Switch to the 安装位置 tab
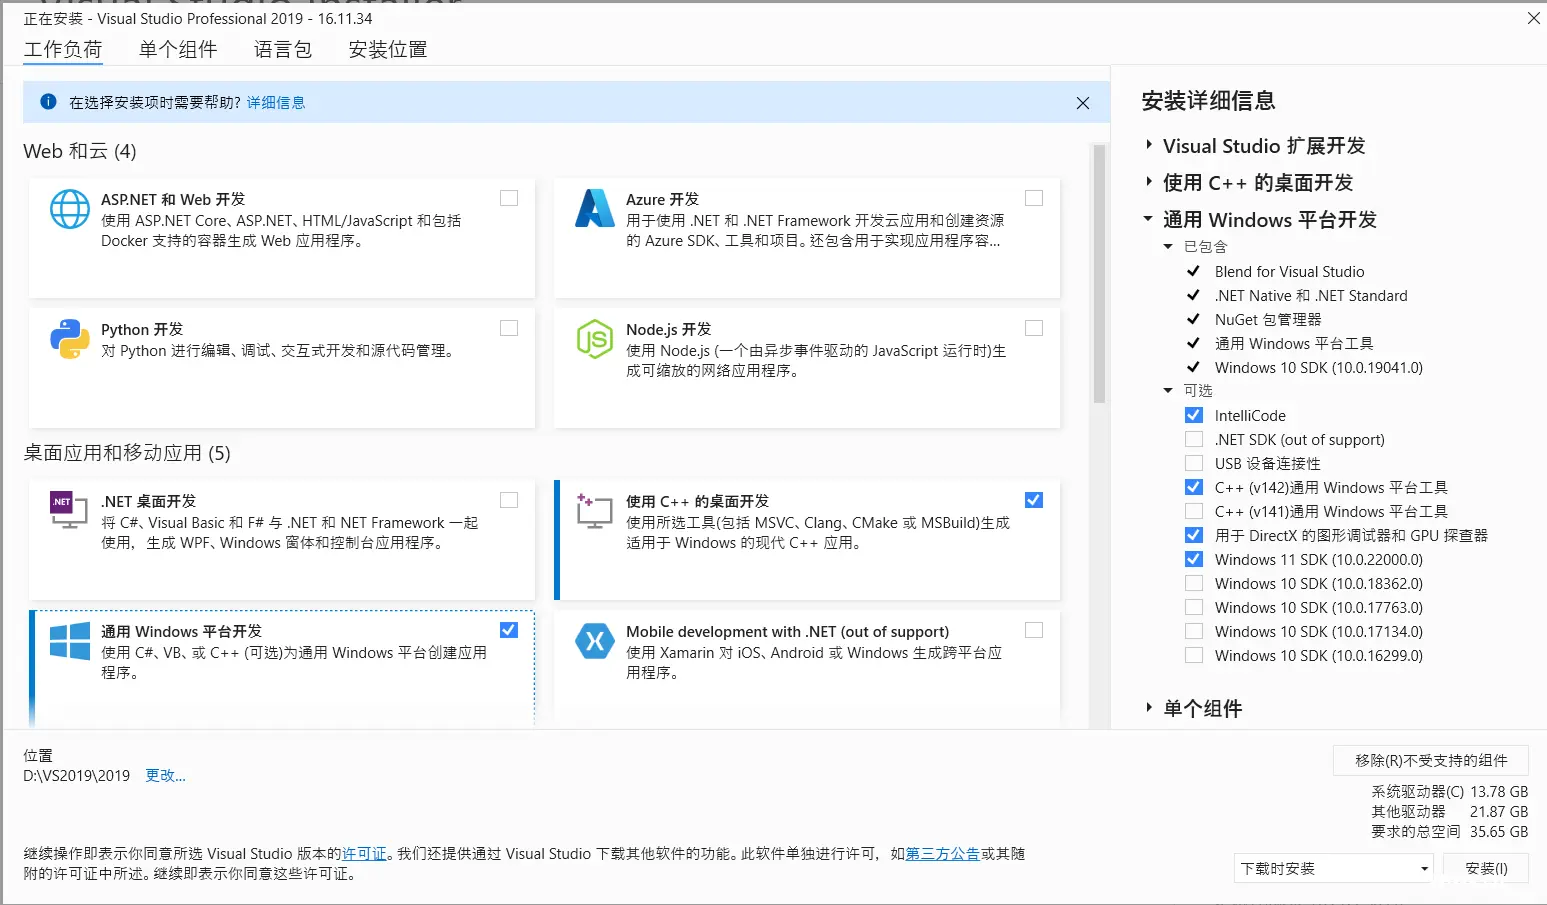 tap(388, 49)
